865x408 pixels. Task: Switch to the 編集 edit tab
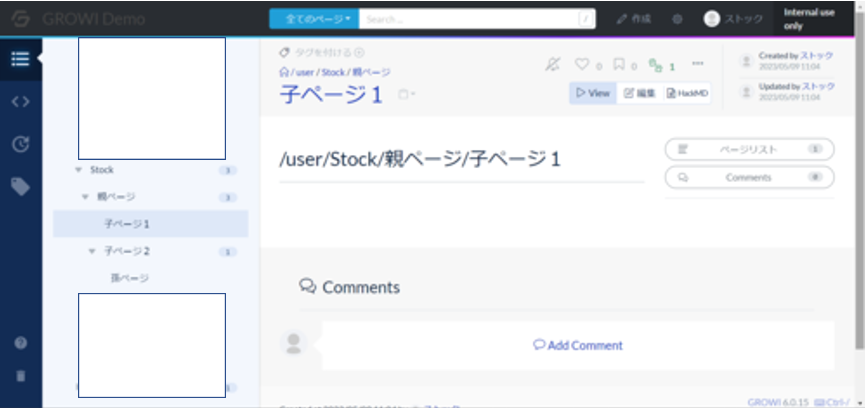pos(639,93)
